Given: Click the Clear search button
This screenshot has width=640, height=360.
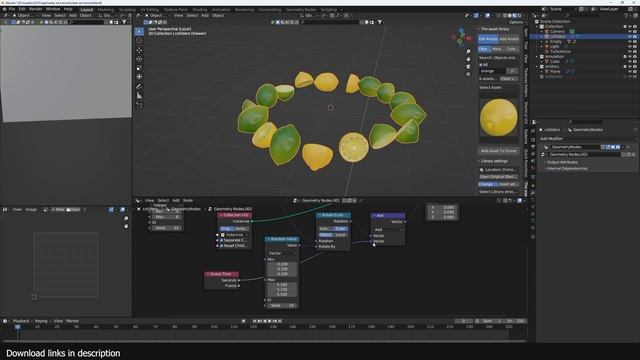Looking at the screenshot, I should click(509, 78).
